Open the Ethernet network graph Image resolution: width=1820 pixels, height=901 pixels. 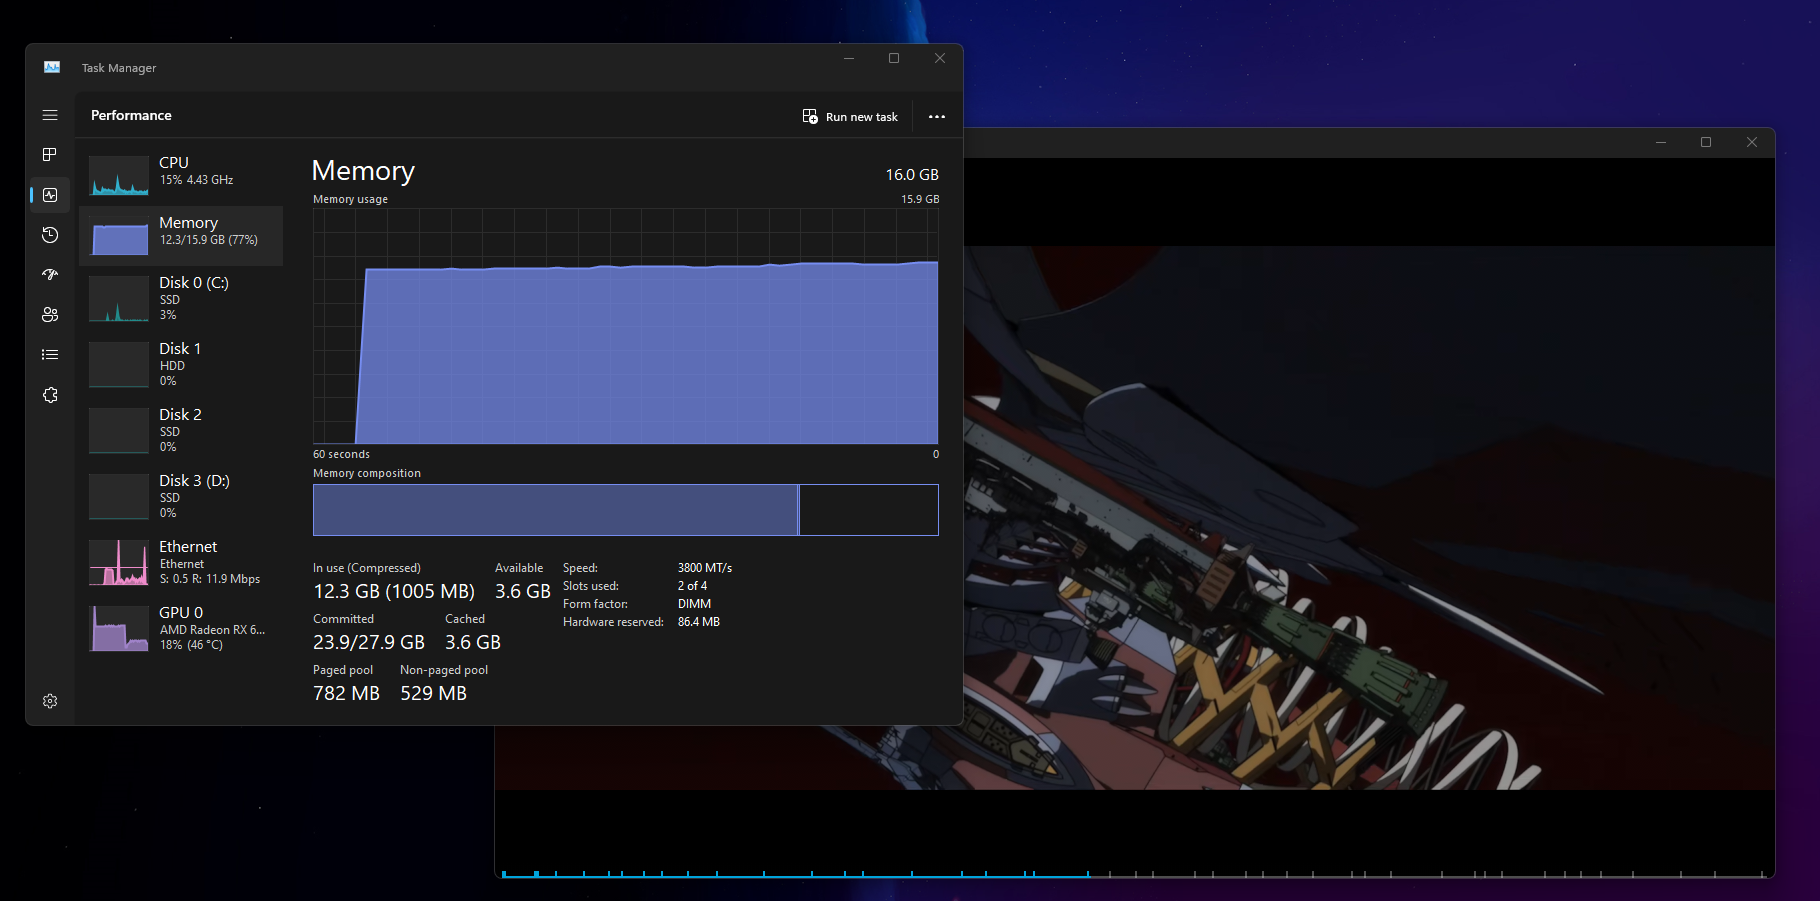pos(181,562)
